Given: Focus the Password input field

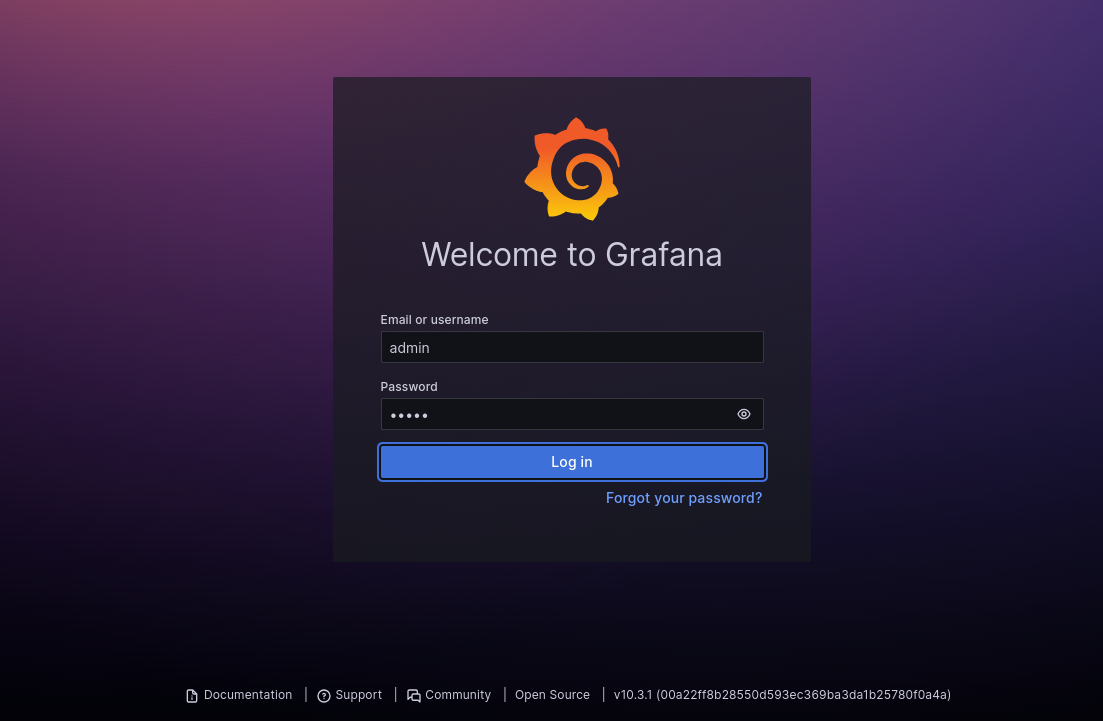Looking at the screenshot, I should [555, 414].
